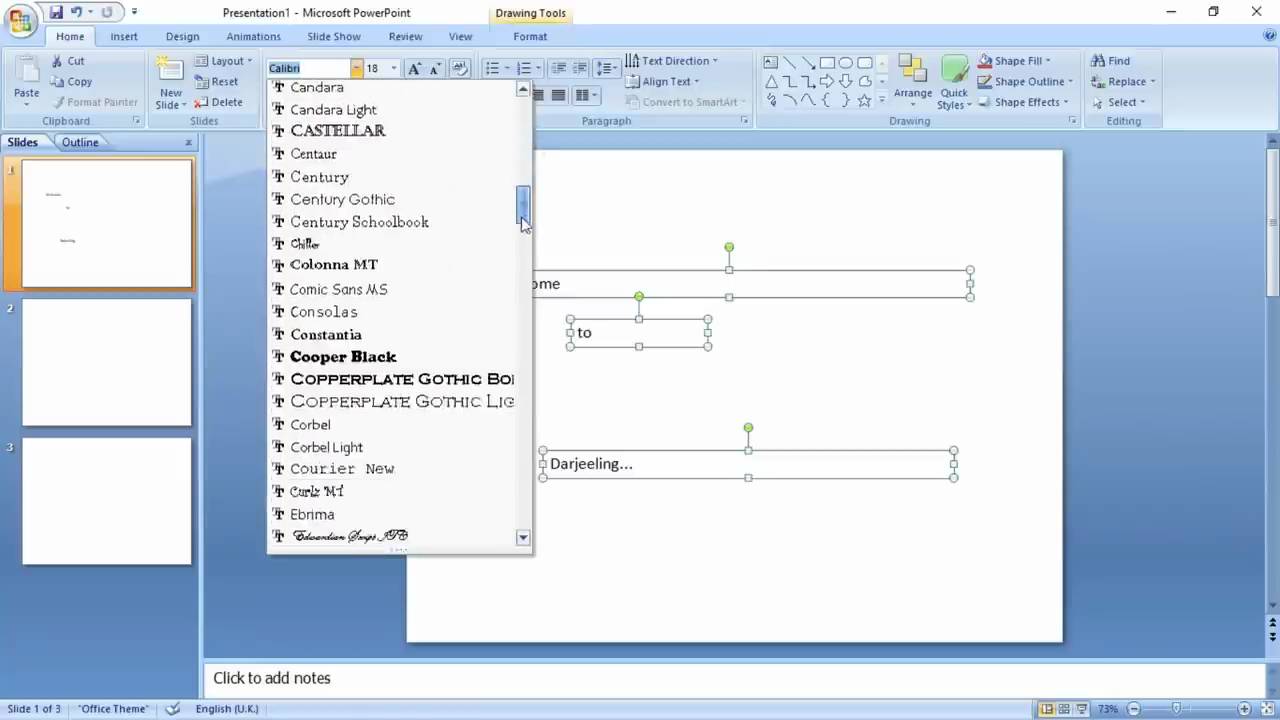Screen dimensions: 1280x720
Task: Click the Delete slide button
Action: point(218,102)
